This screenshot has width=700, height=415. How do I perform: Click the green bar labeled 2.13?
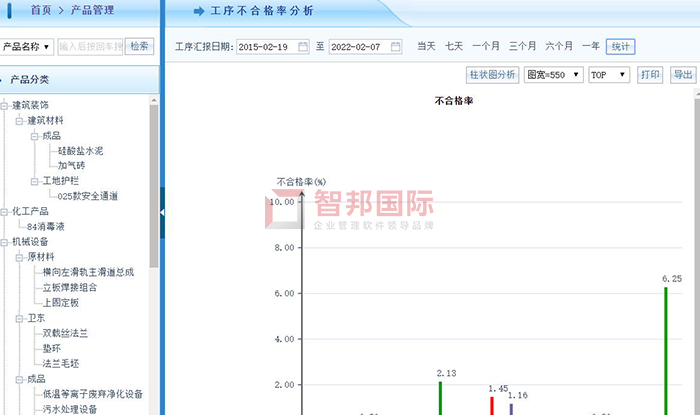tap(440, 398)
